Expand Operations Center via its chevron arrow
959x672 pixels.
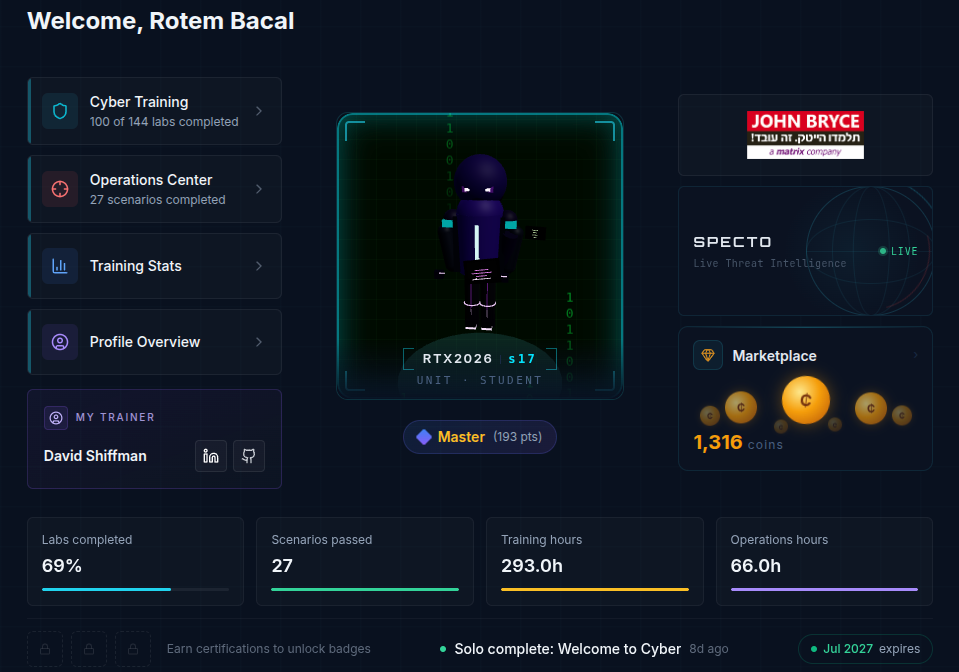(259, 189)
